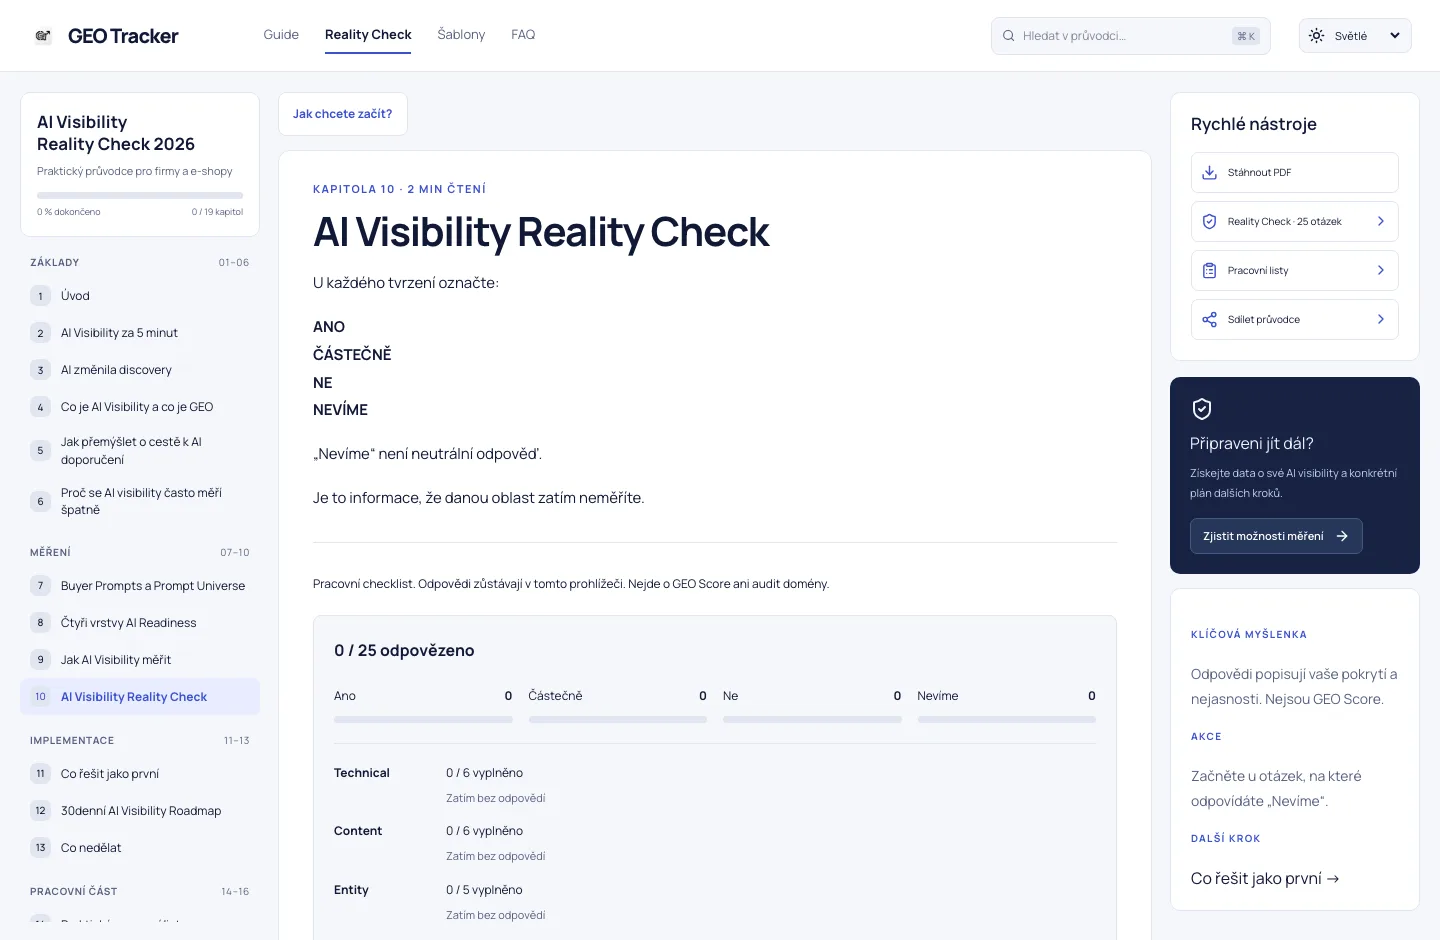This screenshot has height=940, width=1440.
Task: Open chapter Jak přemýšlet o cestě k AI doporučení
Action: [140, 451]
